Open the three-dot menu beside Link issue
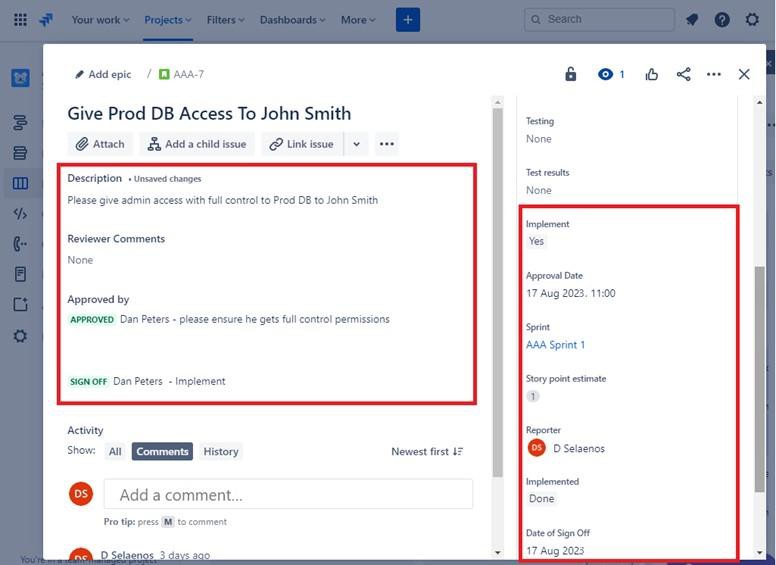This screenshot has height=565, width=776. click(387, 144)
